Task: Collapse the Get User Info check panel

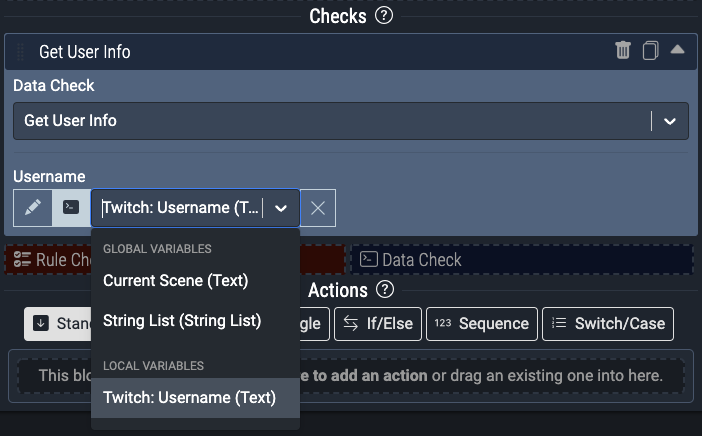Action: coord(677,50)
